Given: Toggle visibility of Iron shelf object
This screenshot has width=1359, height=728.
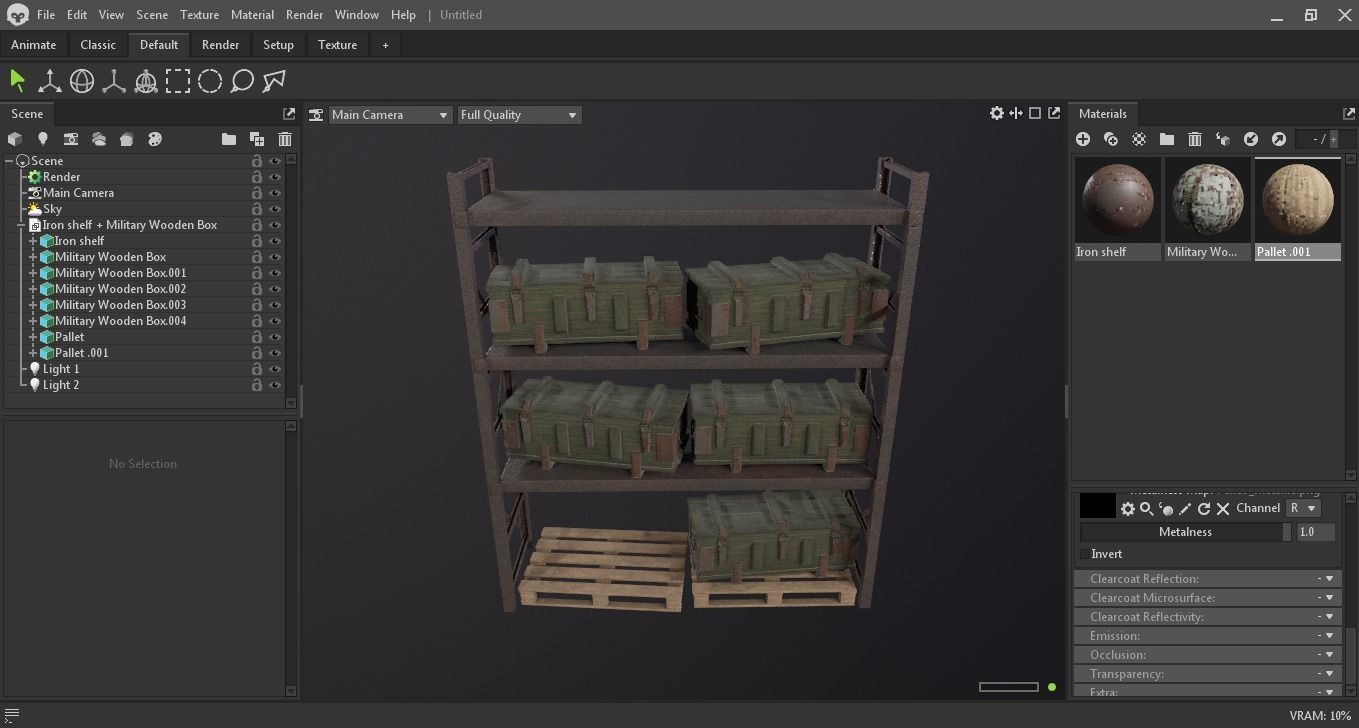Looking at the screenshot, I should coord(275,241).
